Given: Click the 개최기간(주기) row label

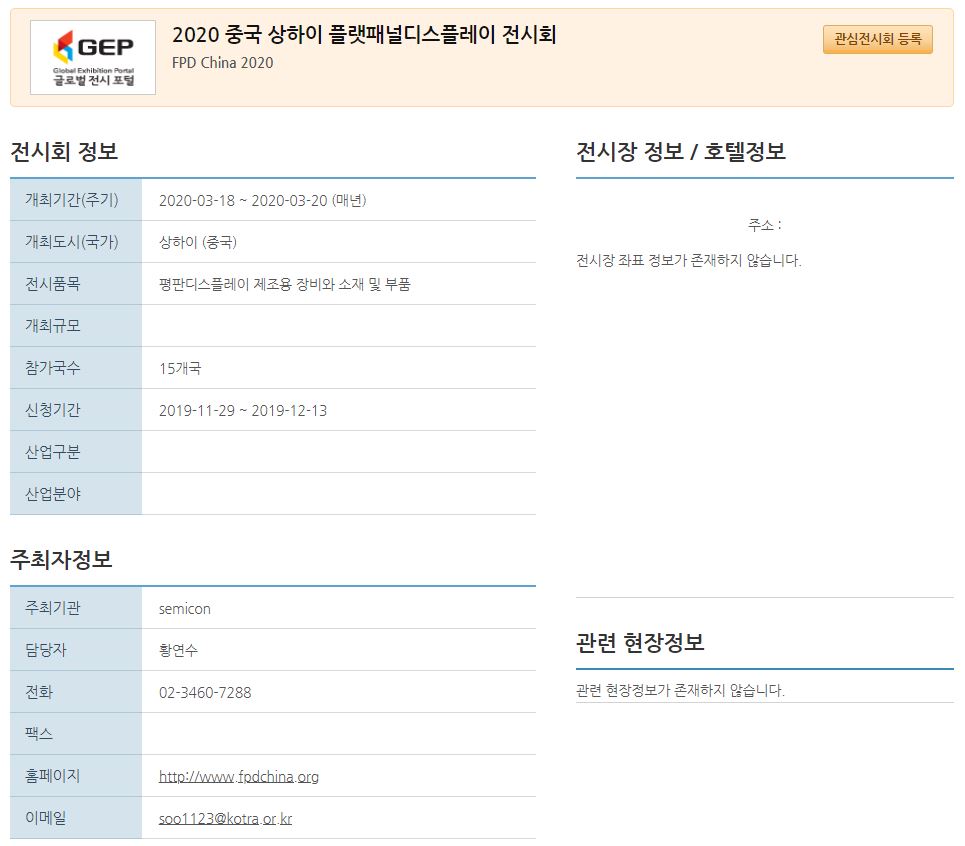Looking at the screenshot, I should pyautogui.click(x=71, y=200).
